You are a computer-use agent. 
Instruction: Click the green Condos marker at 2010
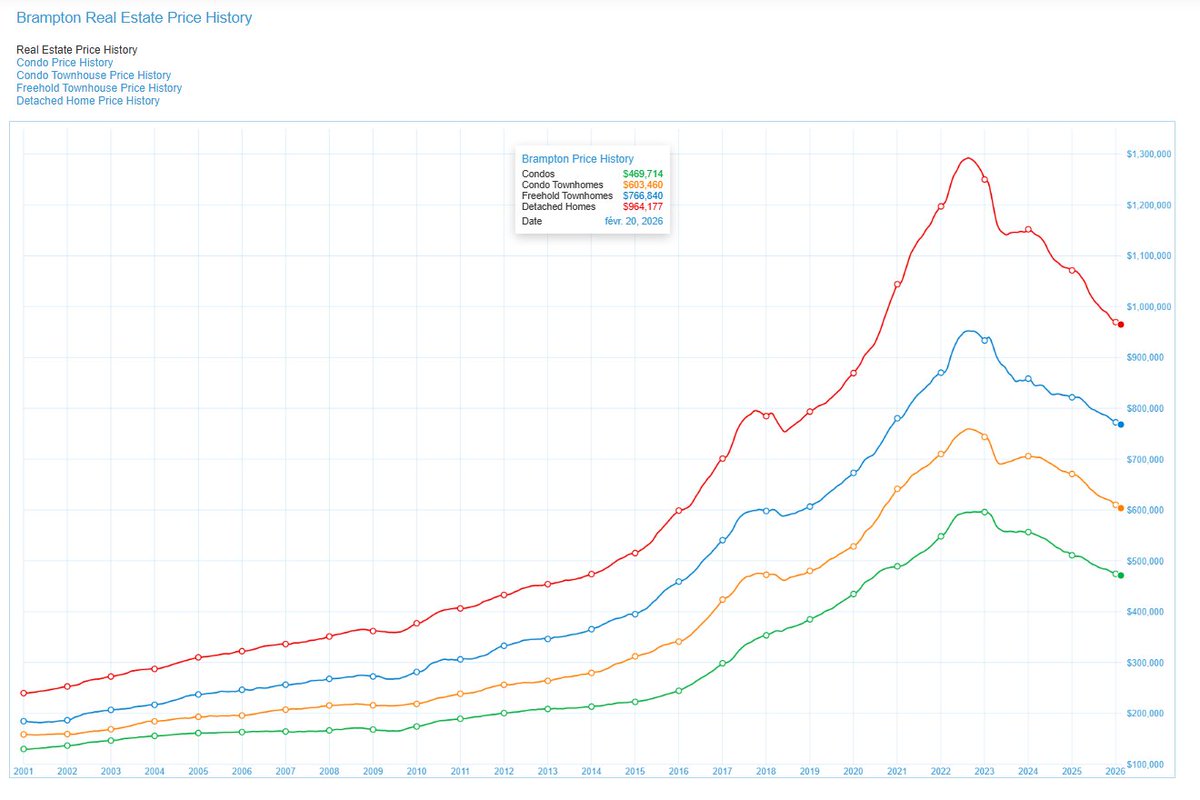[x=416, y=726]
